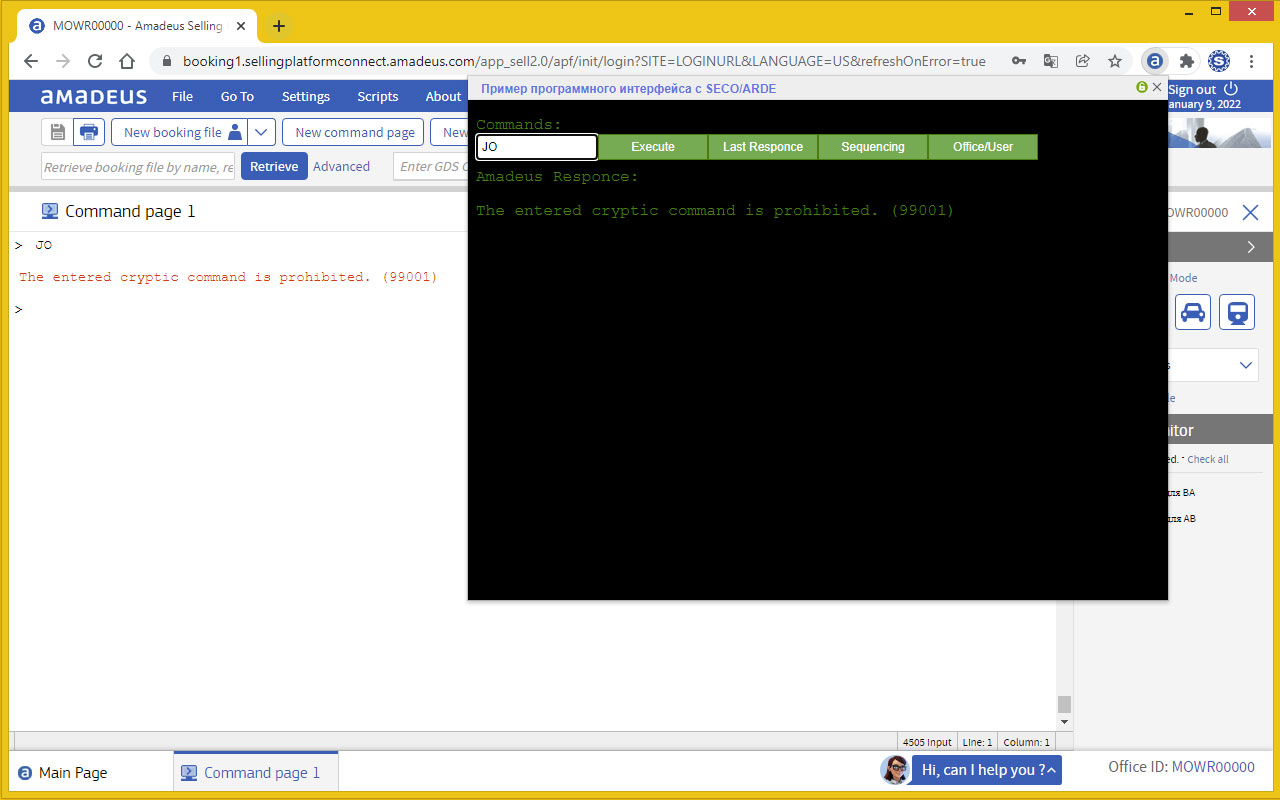
Task: Click scrollbar down arrow in command page
Action: (x=1064, y=722)
